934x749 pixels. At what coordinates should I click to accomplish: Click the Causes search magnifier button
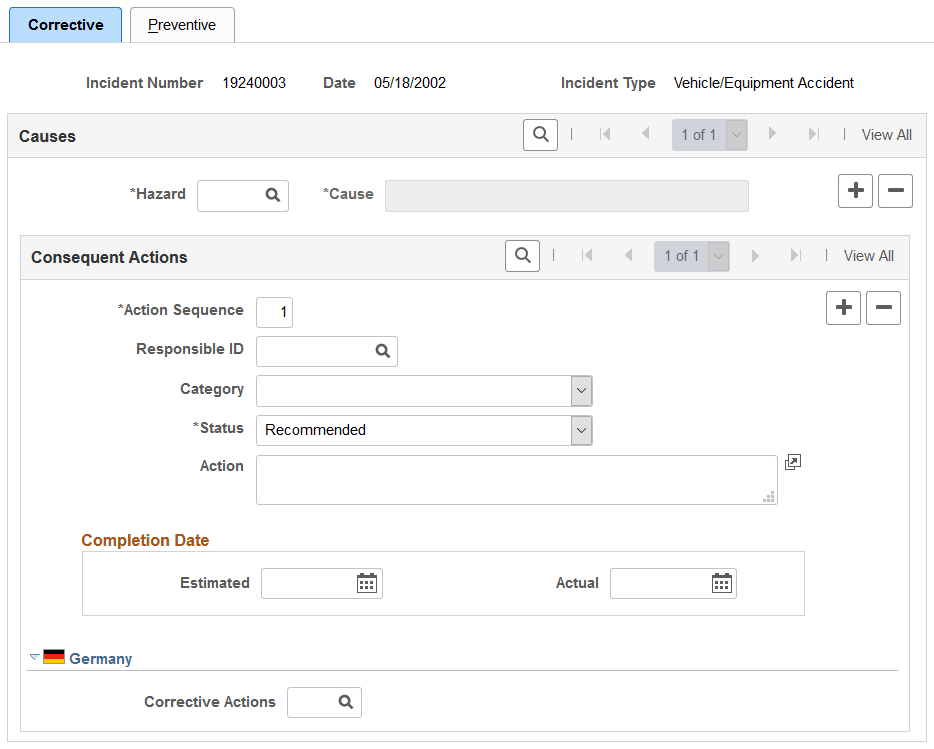(x=540, y=135)
